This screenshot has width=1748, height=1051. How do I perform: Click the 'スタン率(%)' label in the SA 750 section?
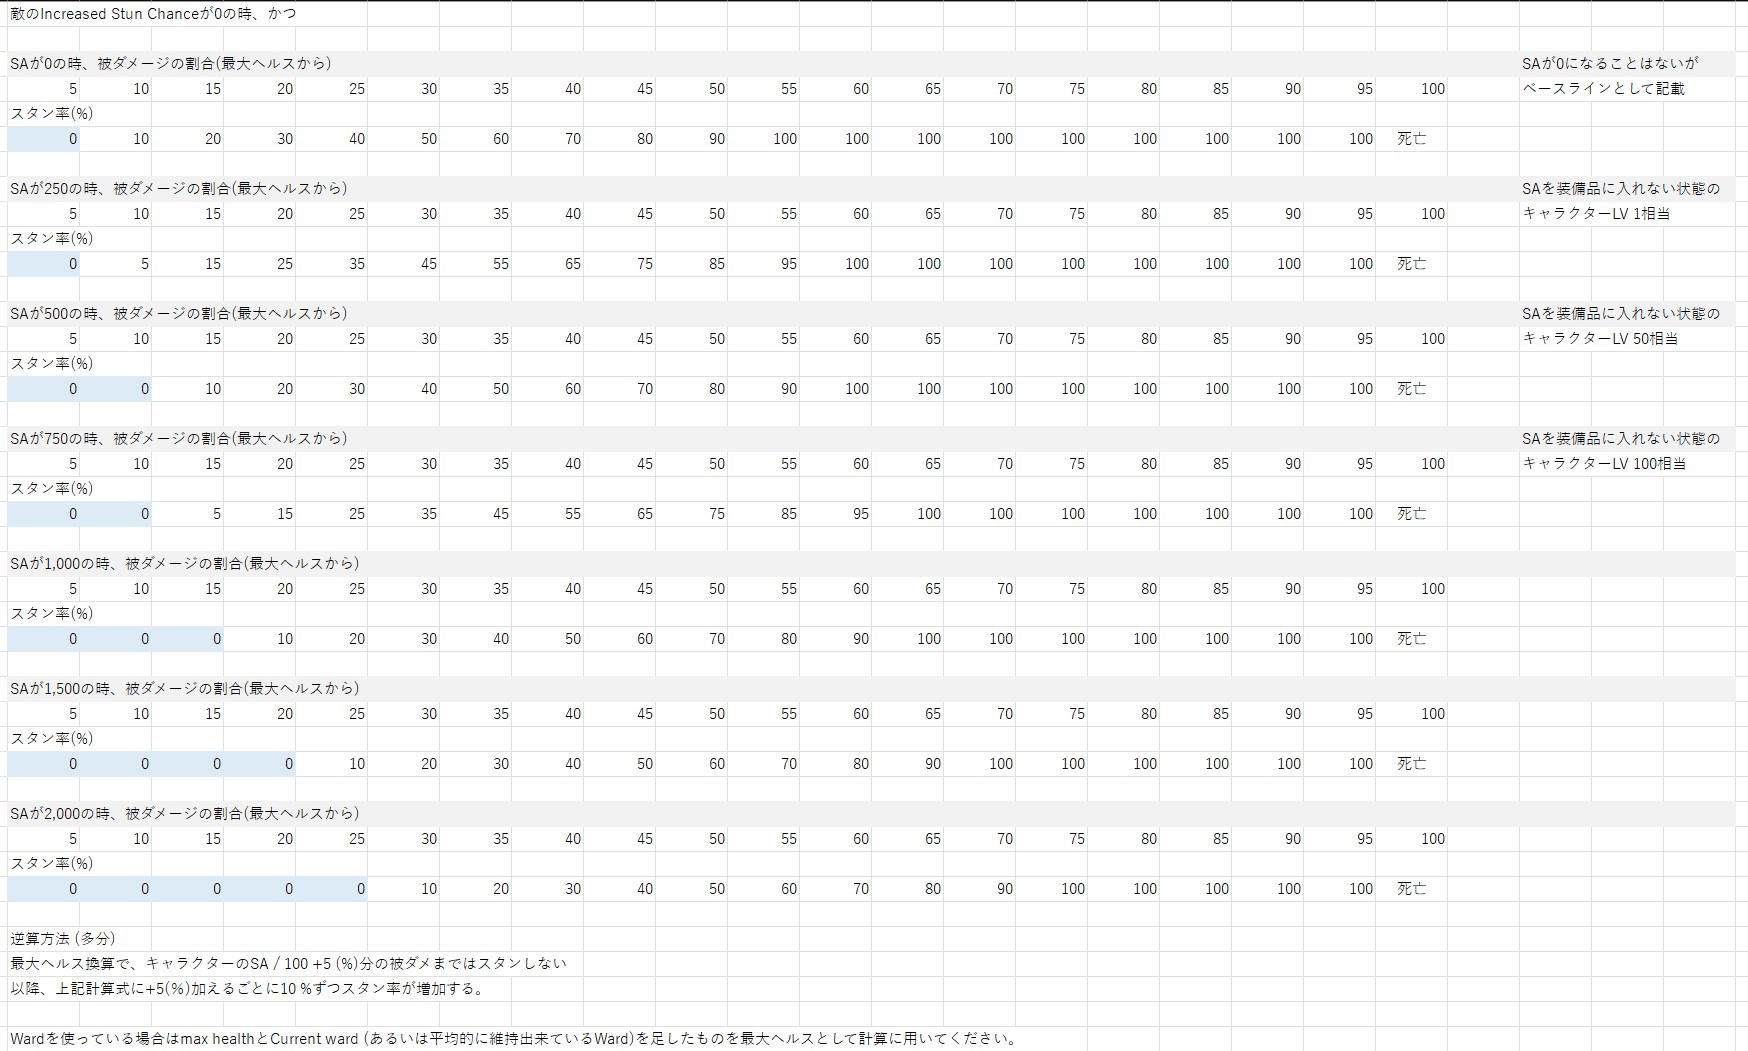(51, 488)
